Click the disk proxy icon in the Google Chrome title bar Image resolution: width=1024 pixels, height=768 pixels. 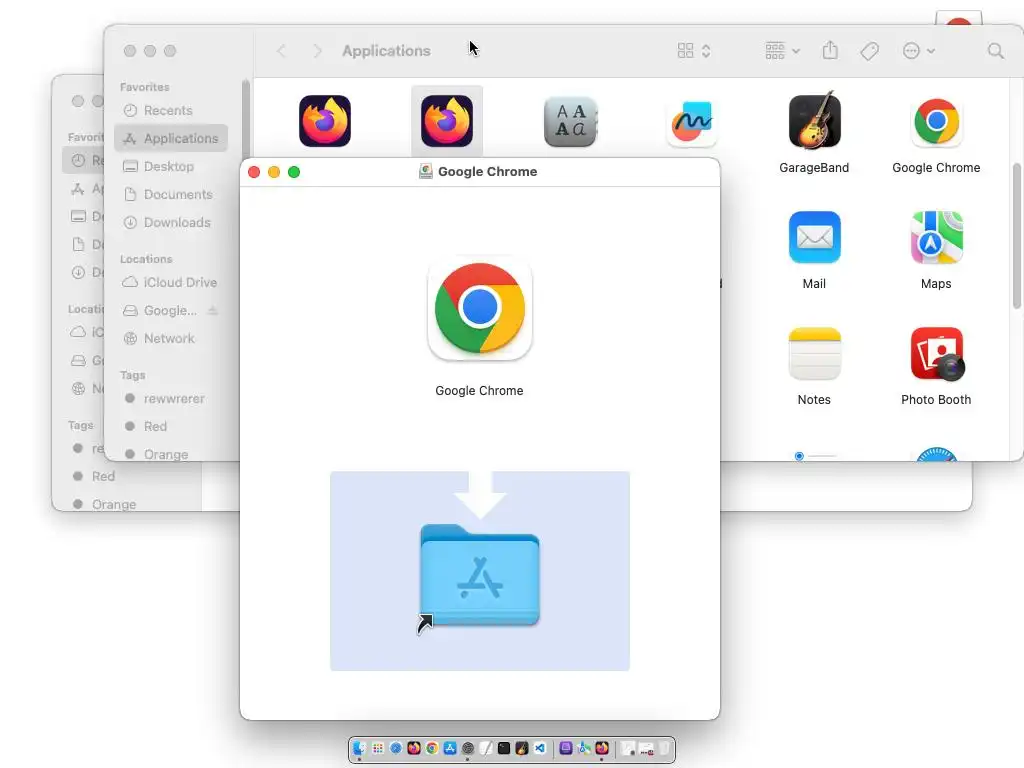click(x=426, y=171)
